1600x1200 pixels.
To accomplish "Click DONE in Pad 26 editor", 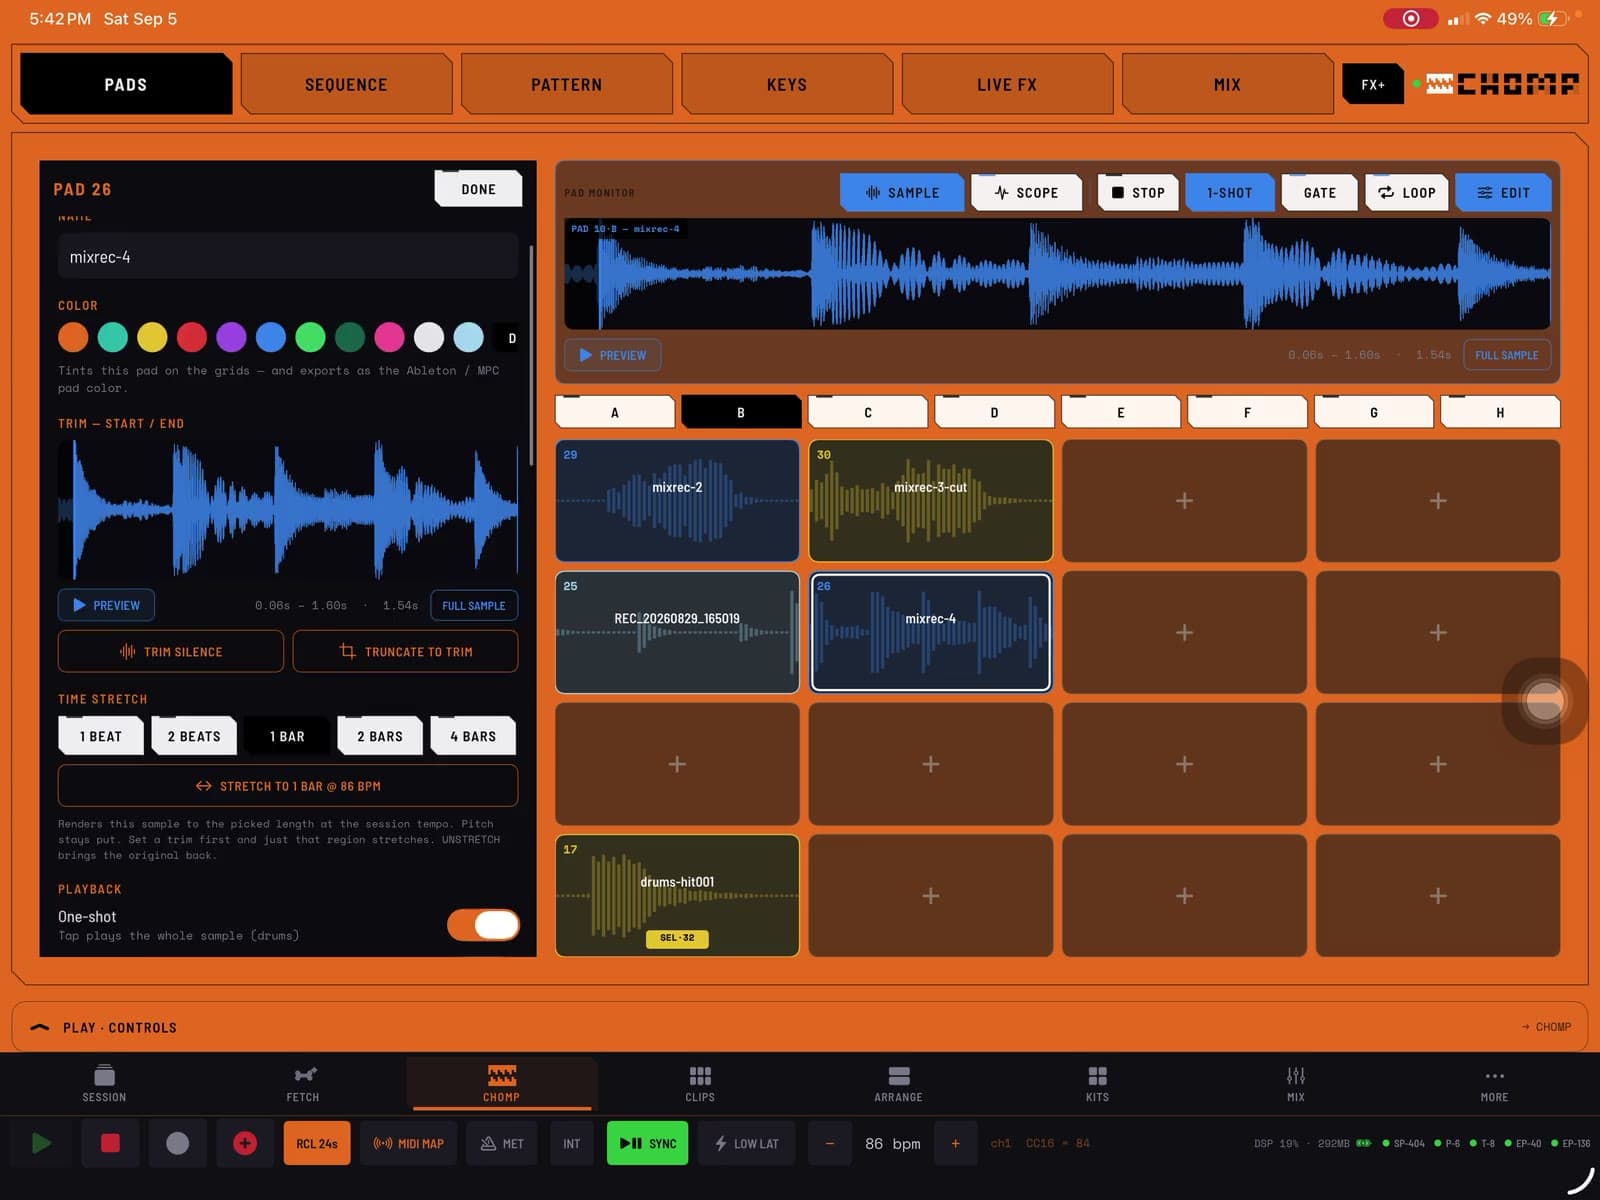I will [x=478, y=189].
